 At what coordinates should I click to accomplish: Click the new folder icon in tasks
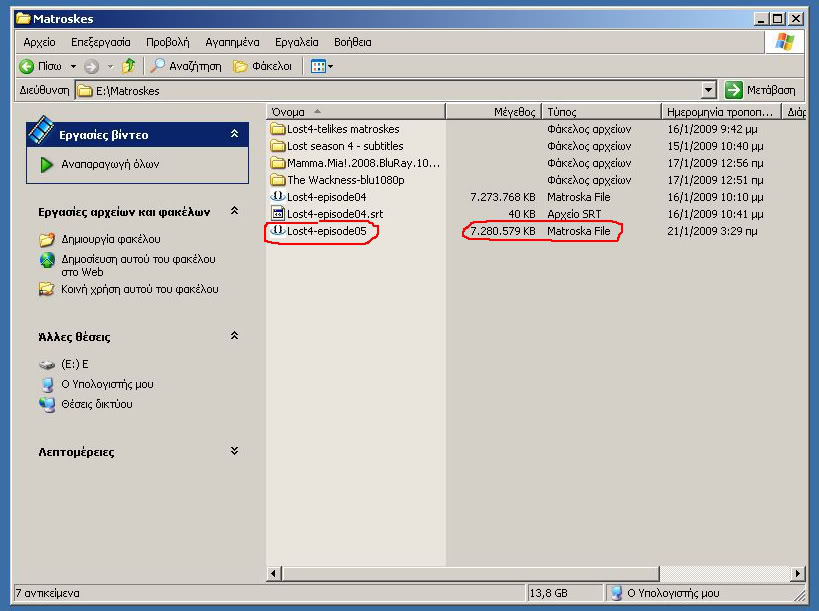coord(46,239)
